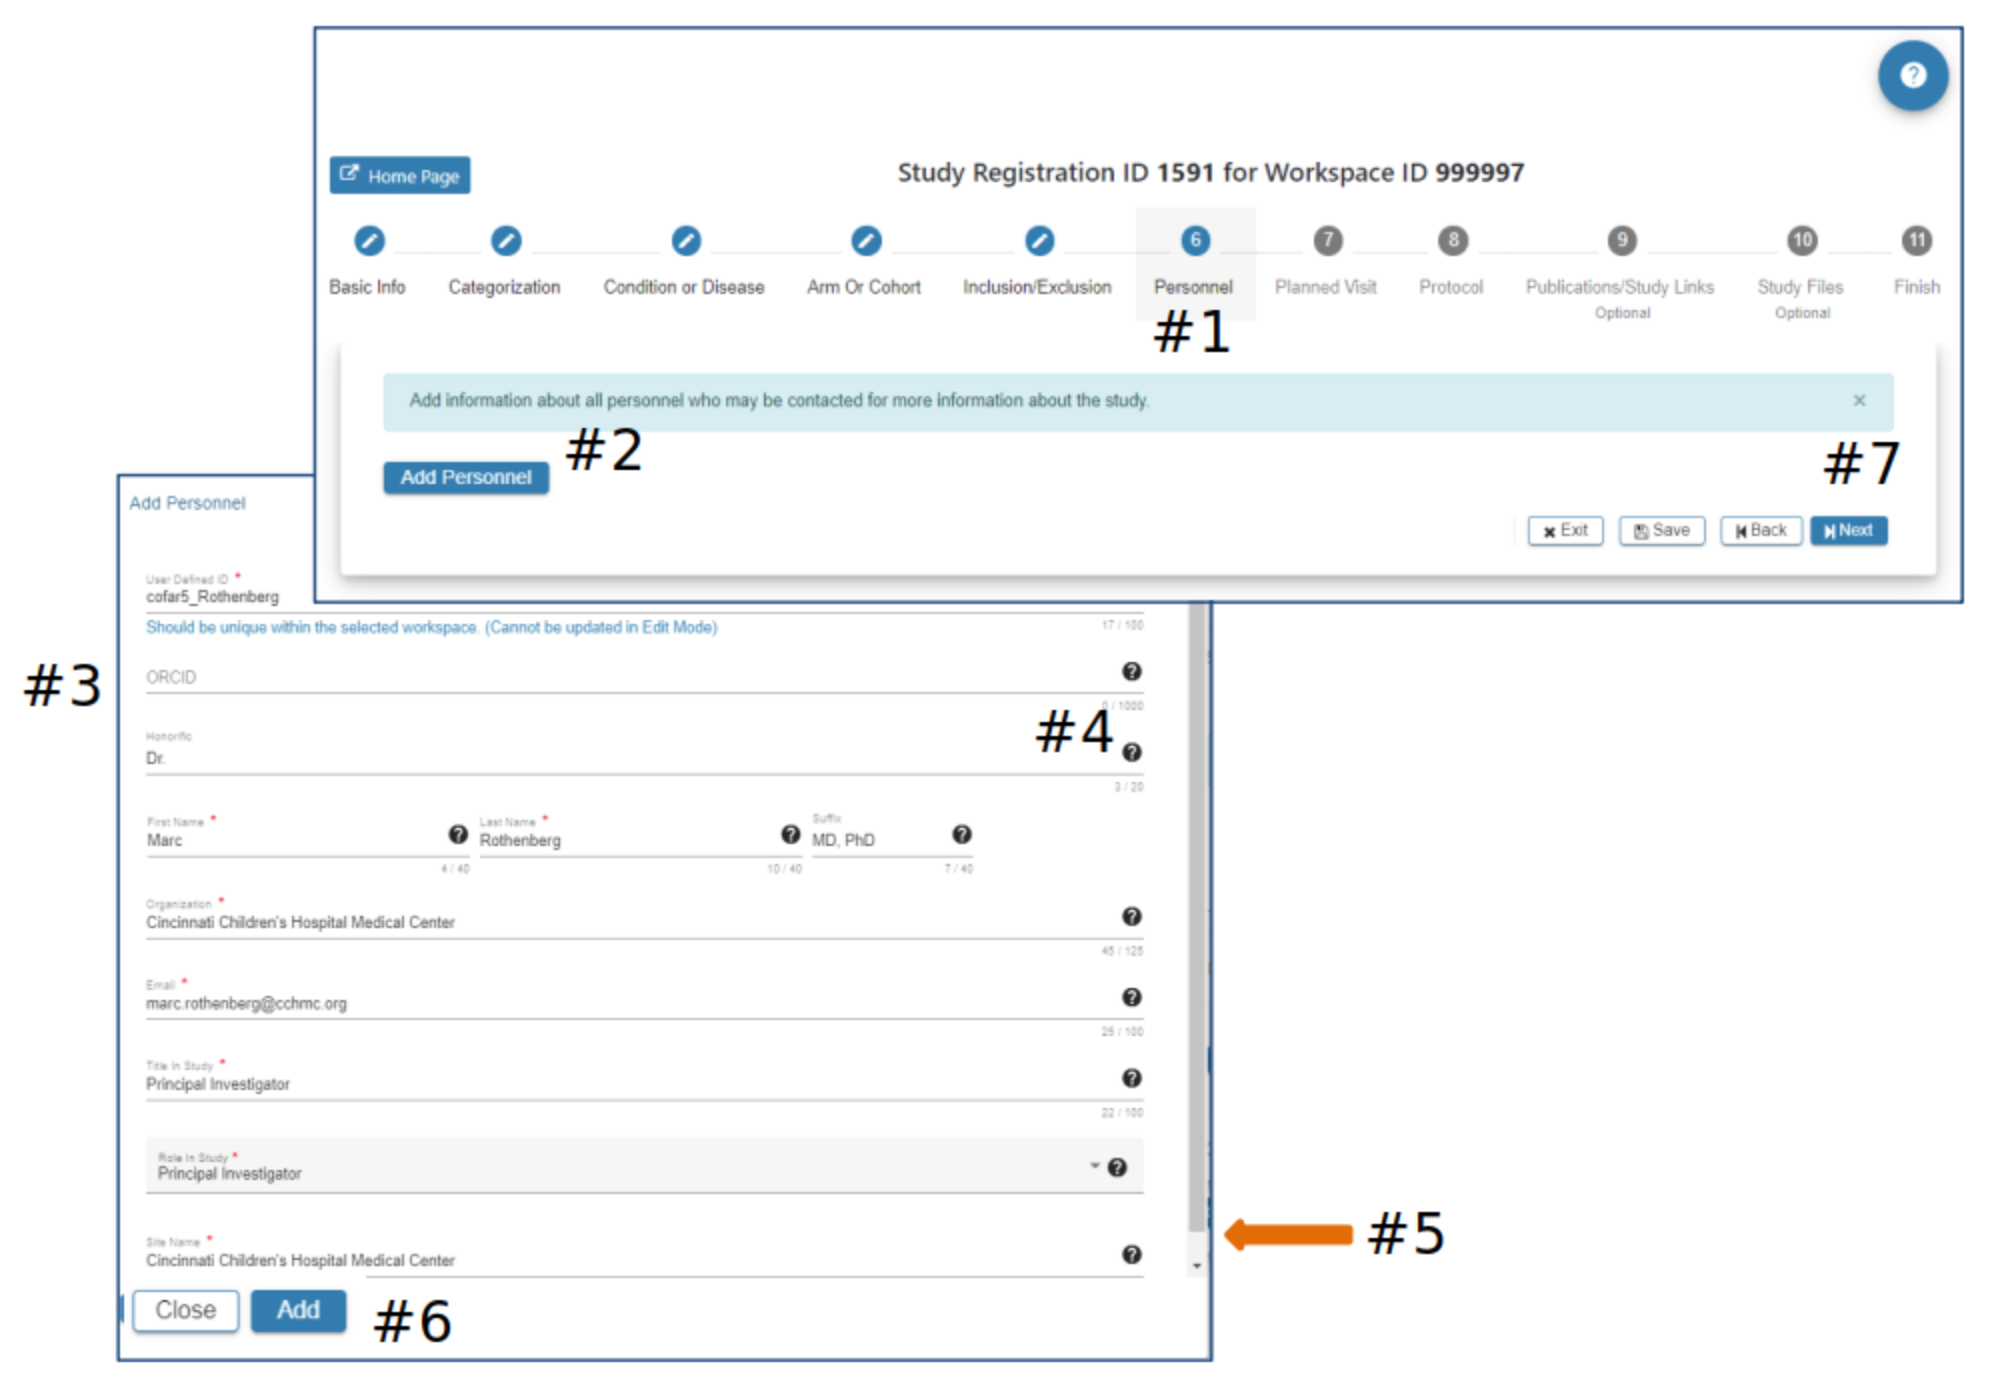The height and width of the screenshot is (1384, 2002).
Task: Show help for Last Name field
Action: click(790, 834)
